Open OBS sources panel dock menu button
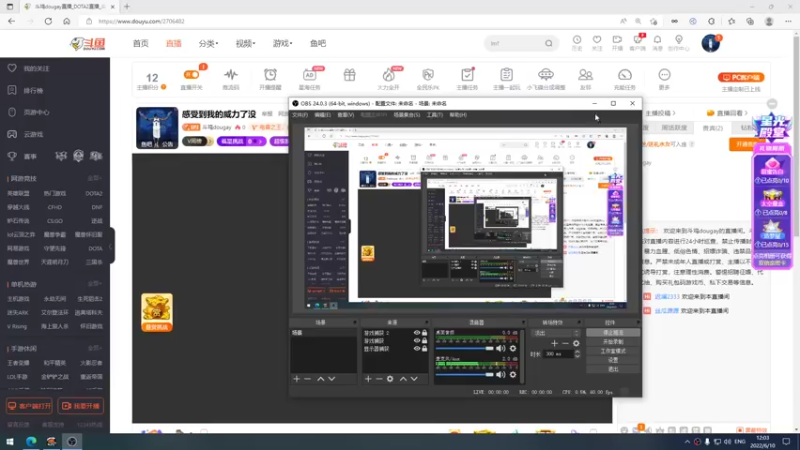This screenshot has width=800, height=450. (x=426, y=322)
